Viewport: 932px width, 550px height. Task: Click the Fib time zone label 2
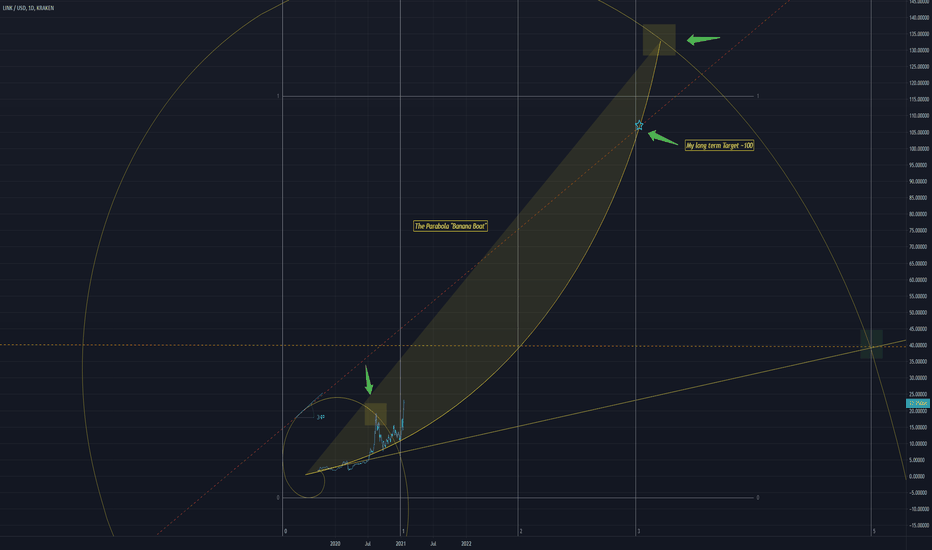point(521,532)
